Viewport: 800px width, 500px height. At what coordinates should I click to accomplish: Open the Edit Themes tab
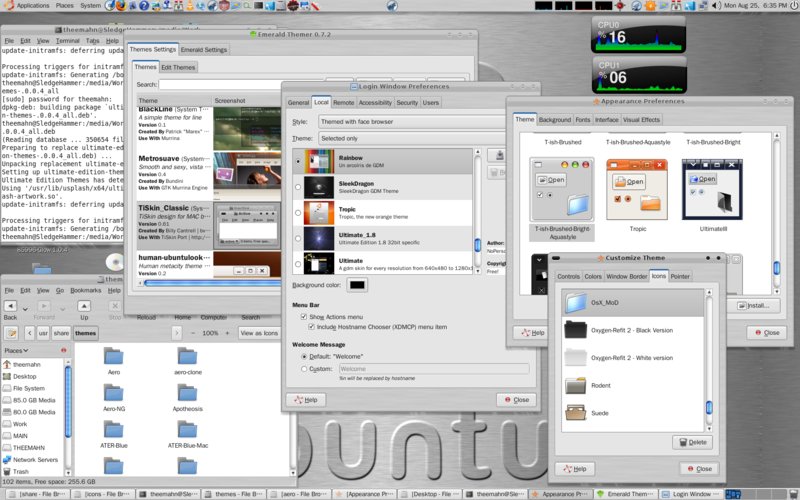pos(178,67)
